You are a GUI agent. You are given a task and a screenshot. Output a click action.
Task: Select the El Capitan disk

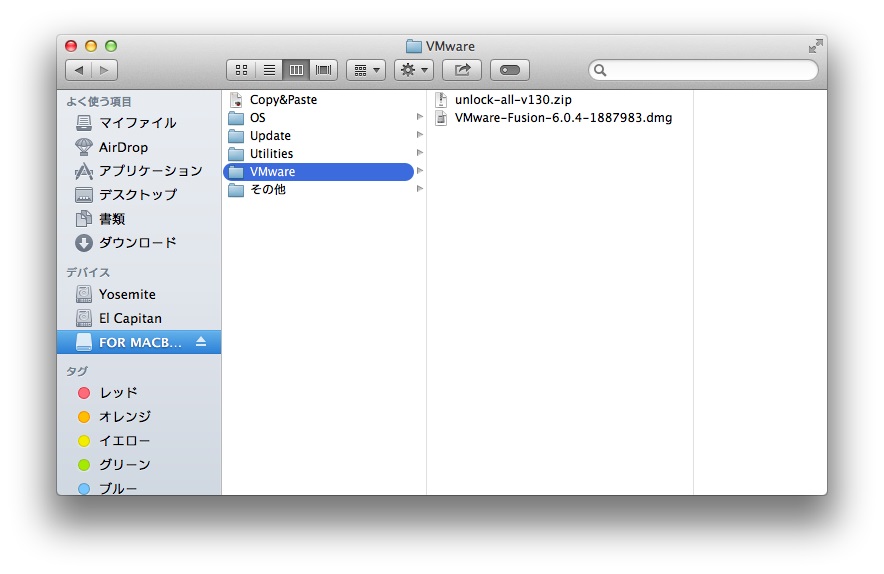139,319
